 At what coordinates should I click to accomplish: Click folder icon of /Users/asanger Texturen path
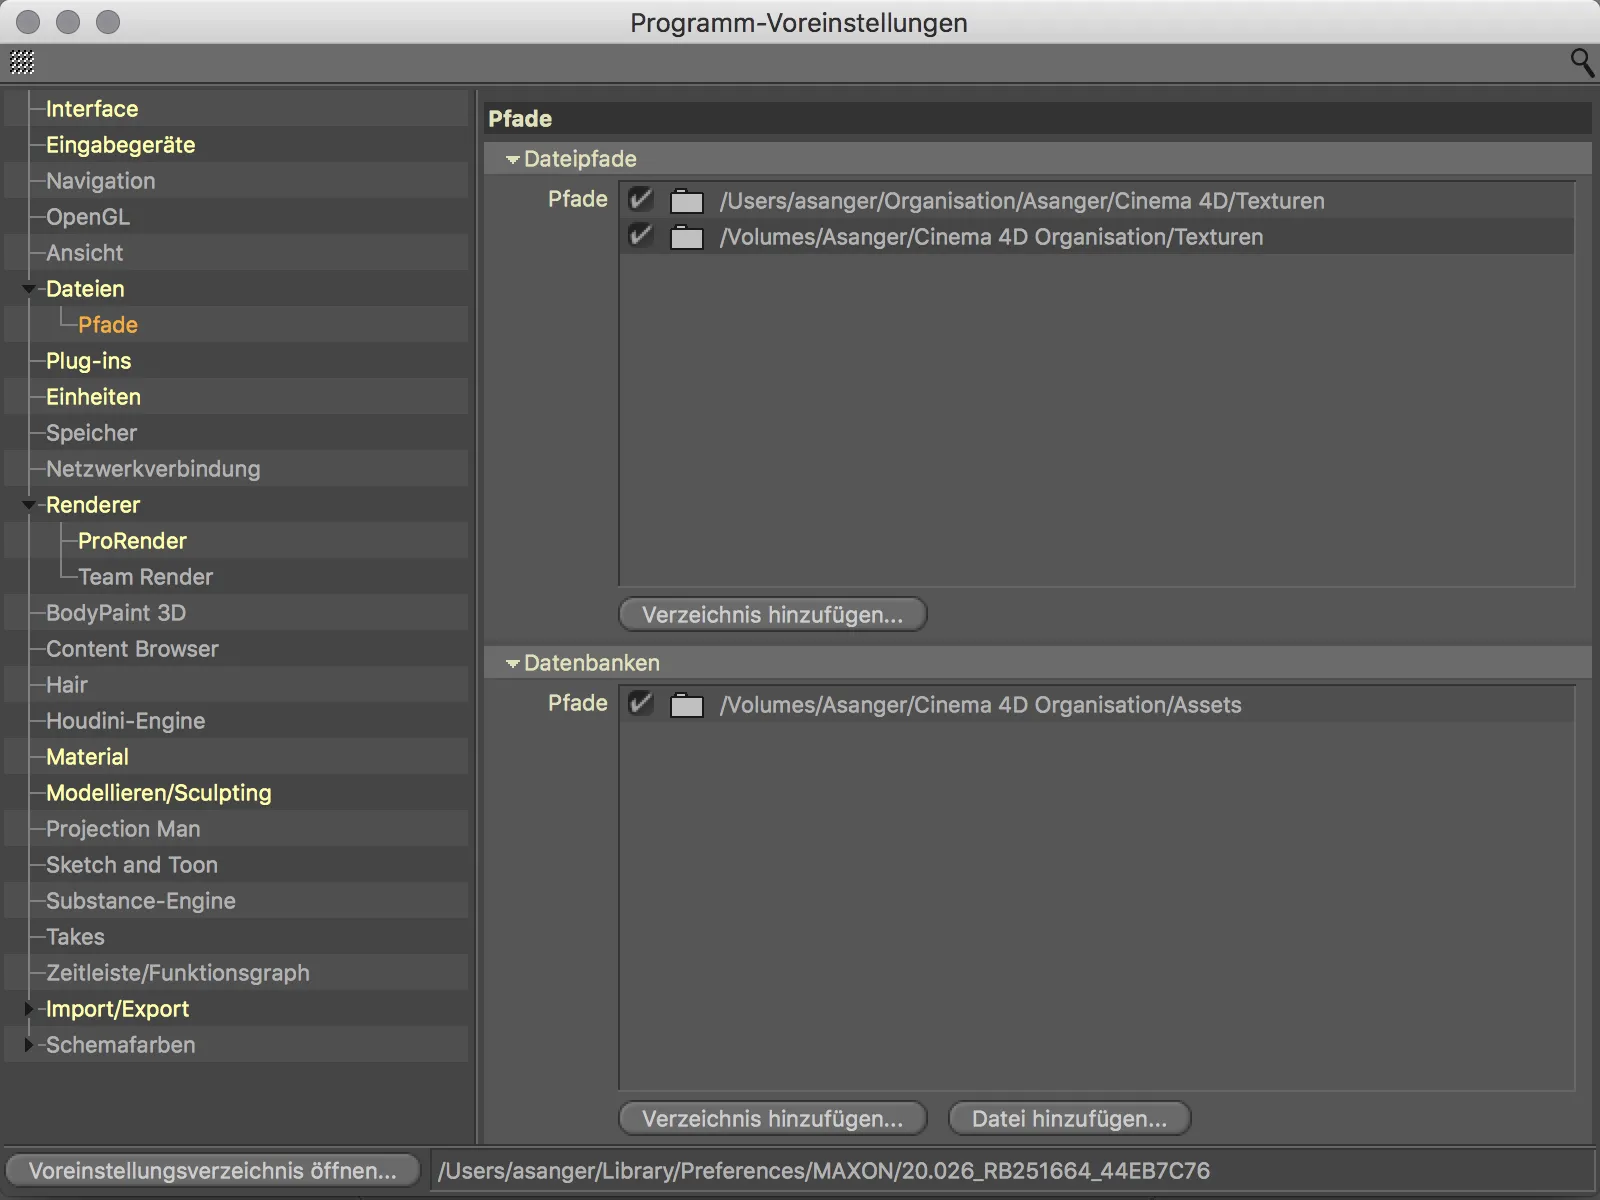(x=686, y=201)
